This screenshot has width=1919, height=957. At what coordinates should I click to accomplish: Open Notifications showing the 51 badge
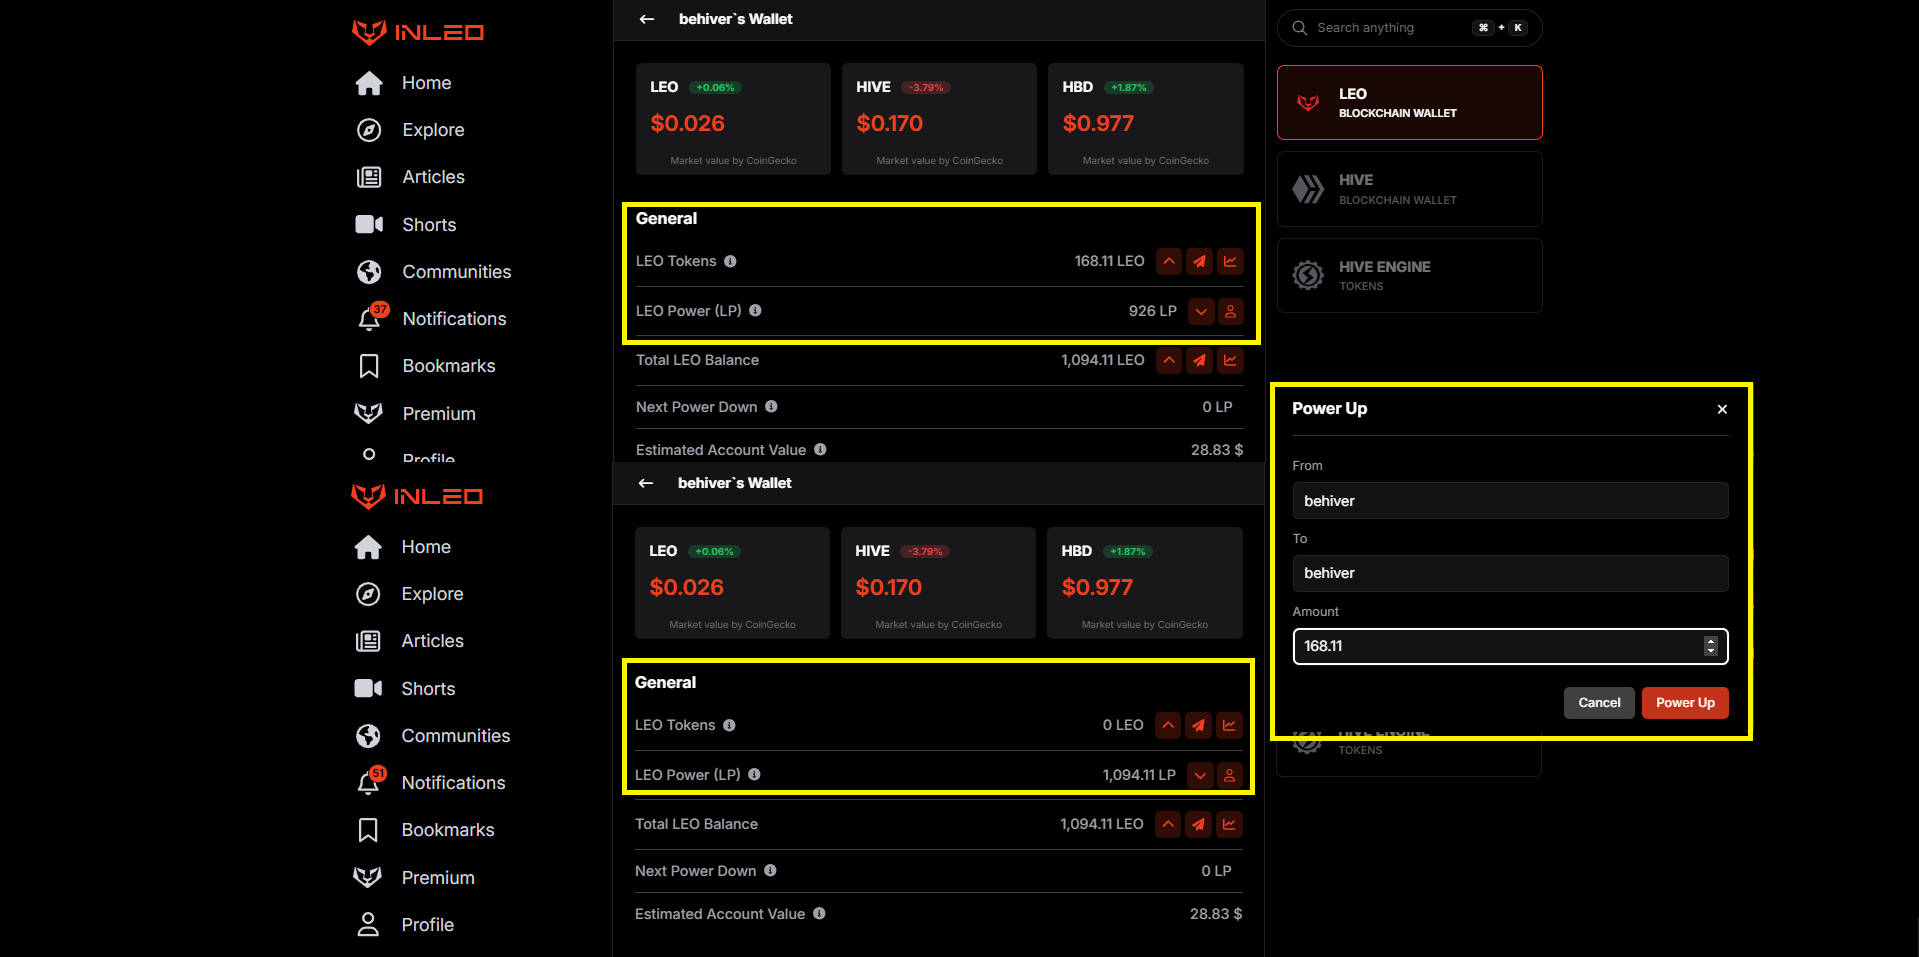coord(431,783)
